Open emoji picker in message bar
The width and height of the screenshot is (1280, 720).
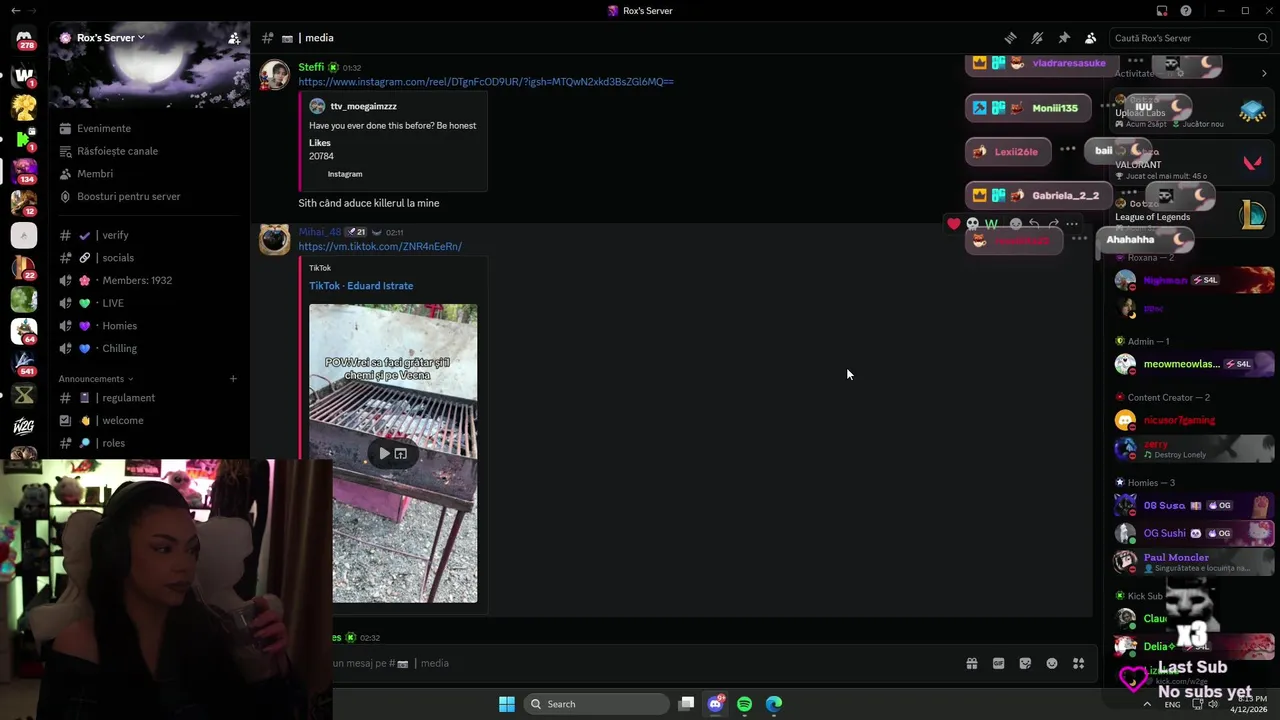[1052, 663]
